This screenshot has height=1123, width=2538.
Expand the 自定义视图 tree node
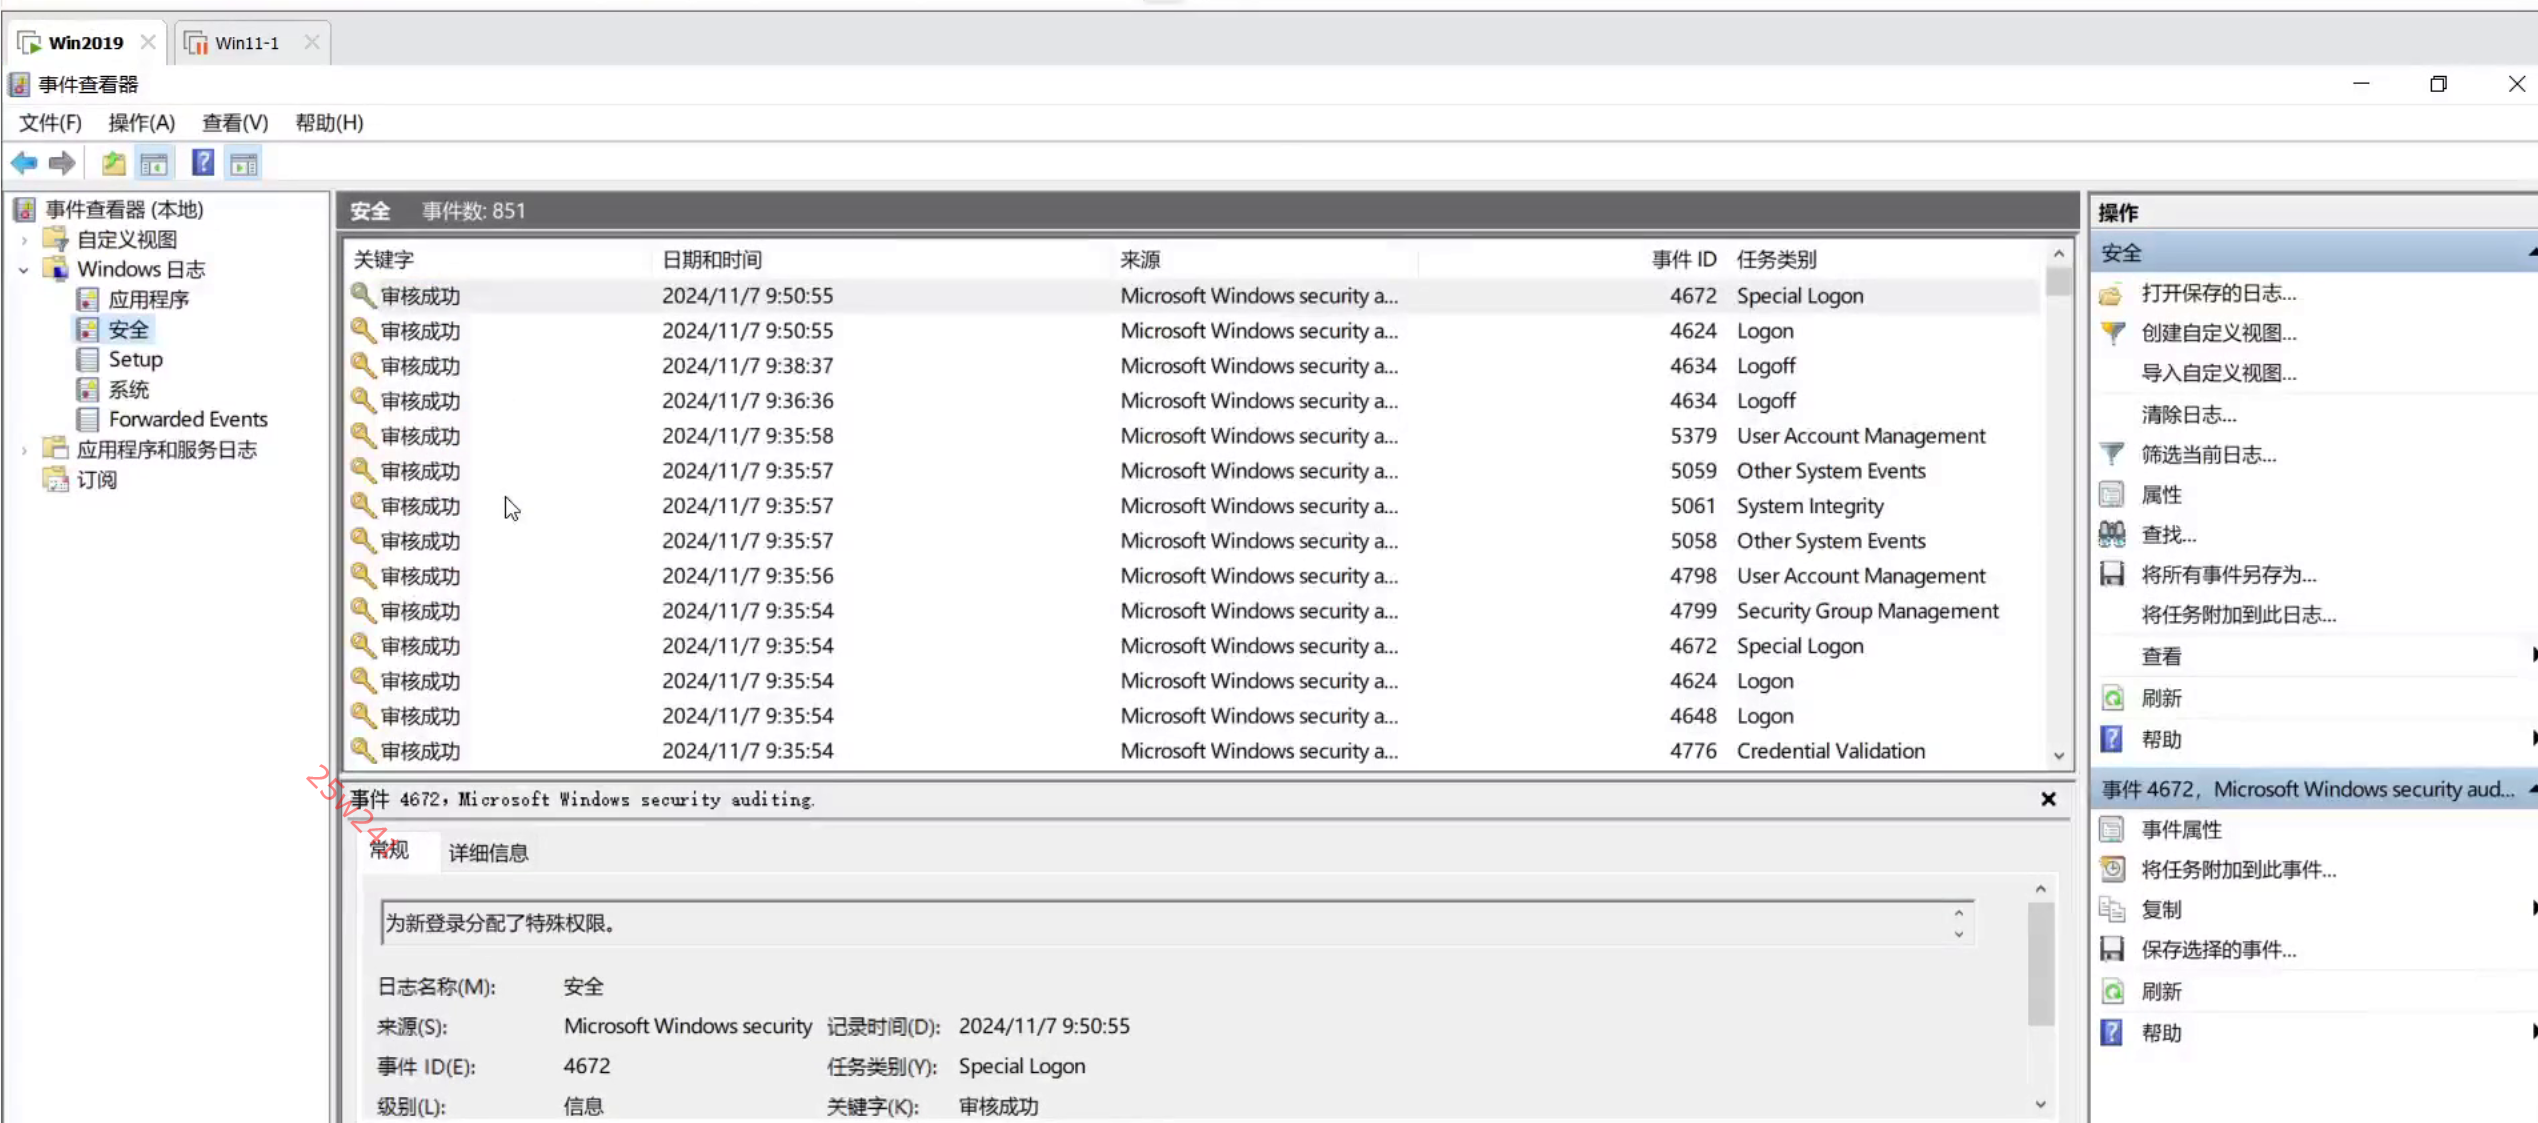click(24, 240)
